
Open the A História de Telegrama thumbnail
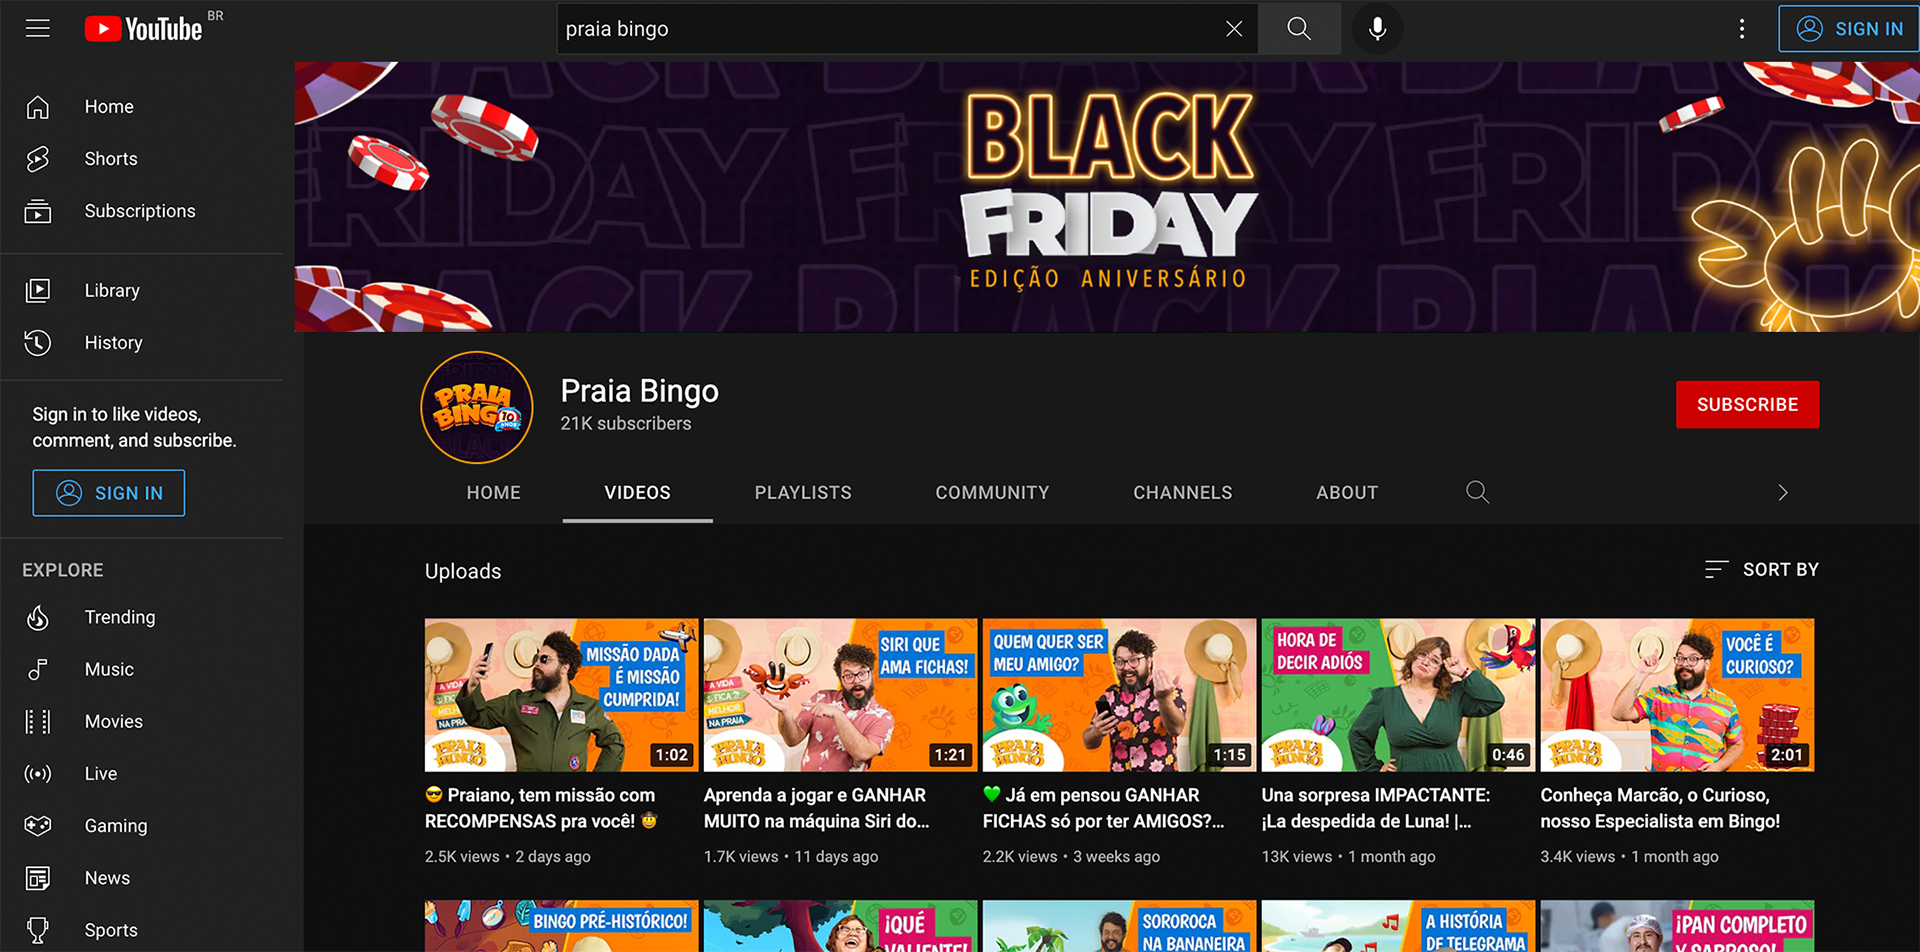tap(1398, 926)
